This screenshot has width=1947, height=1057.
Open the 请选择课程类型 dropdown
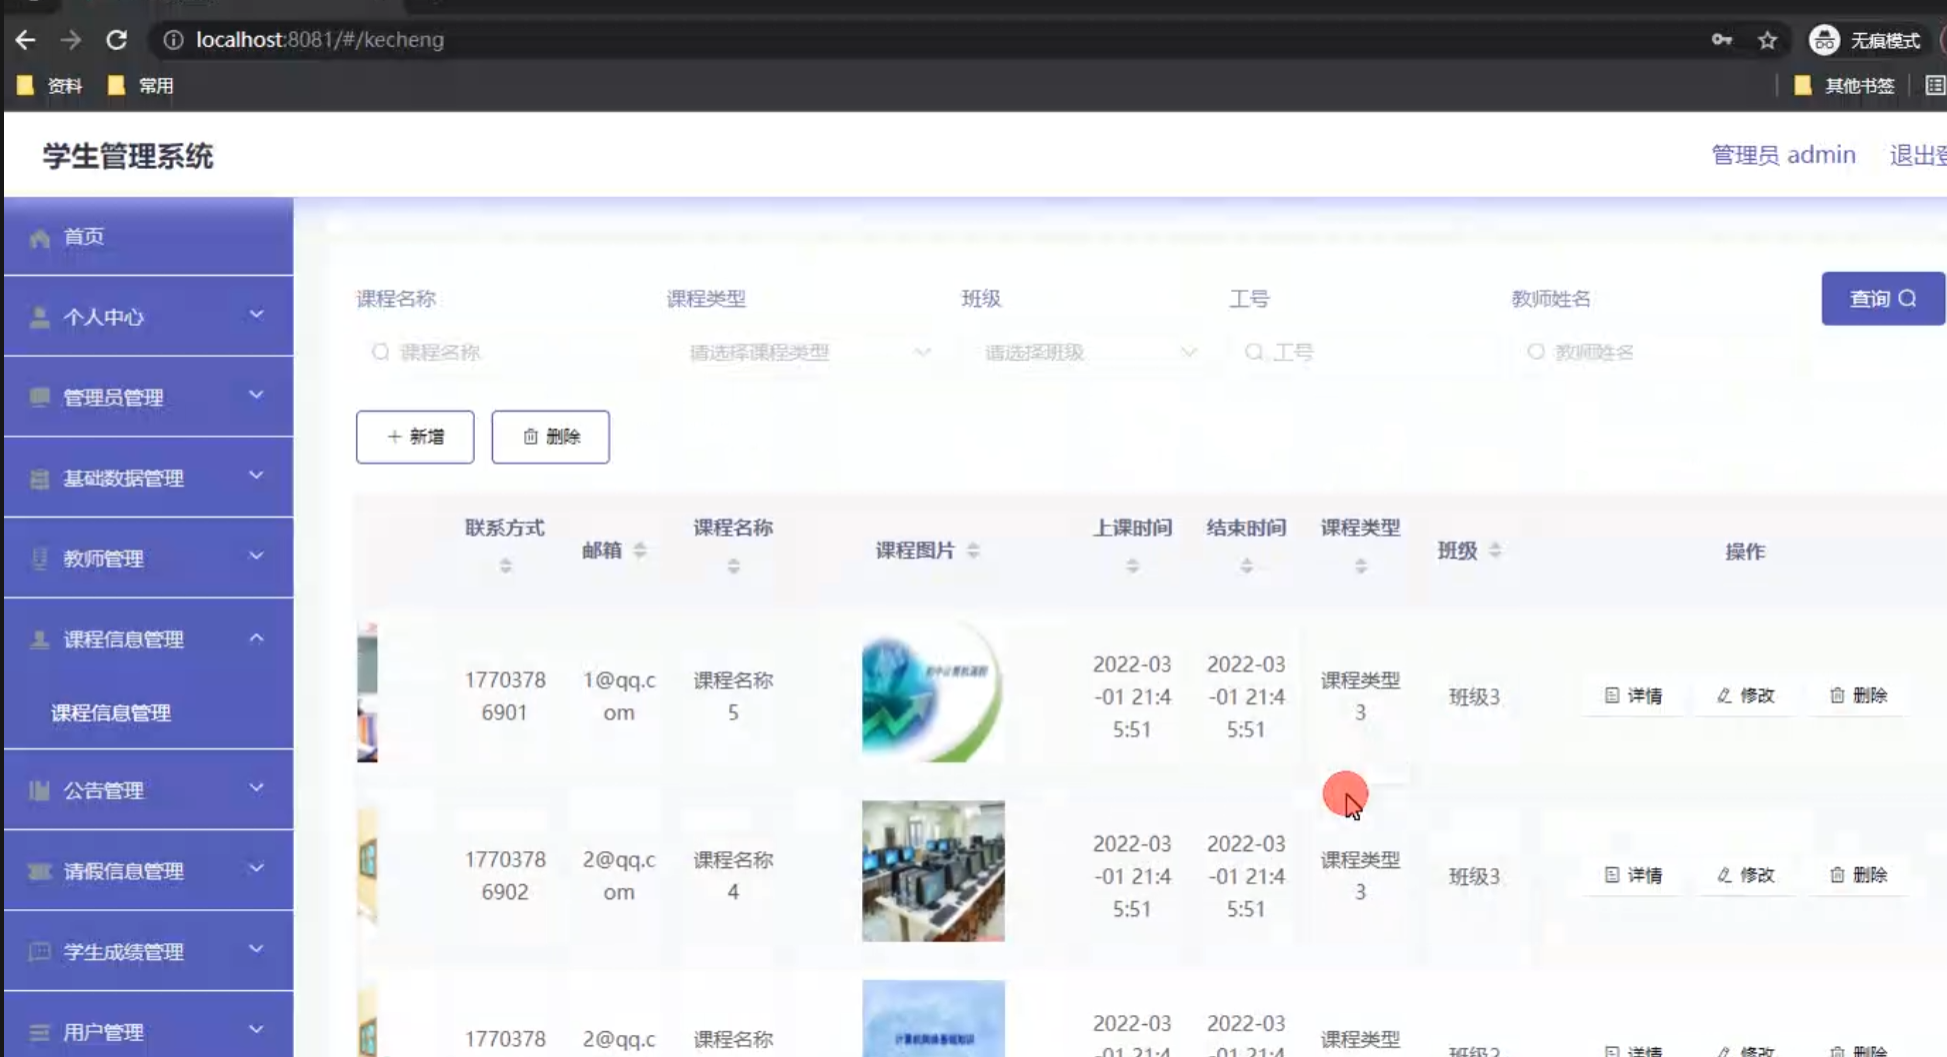(800, 351)
